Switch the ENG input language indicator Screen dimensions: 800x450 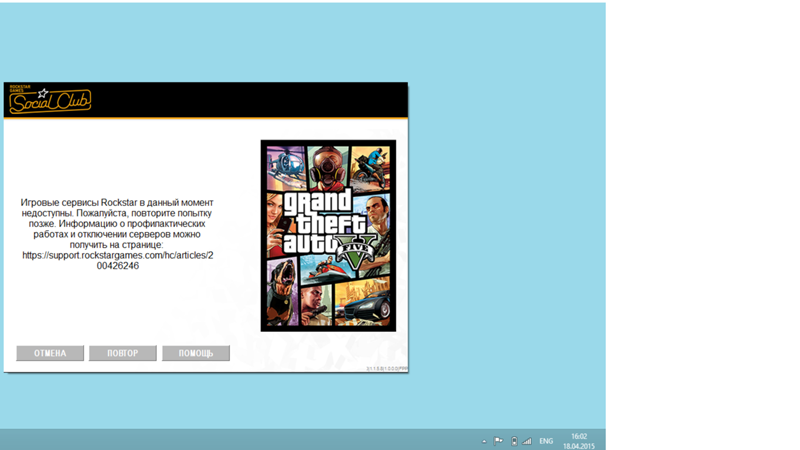[546, 441]
